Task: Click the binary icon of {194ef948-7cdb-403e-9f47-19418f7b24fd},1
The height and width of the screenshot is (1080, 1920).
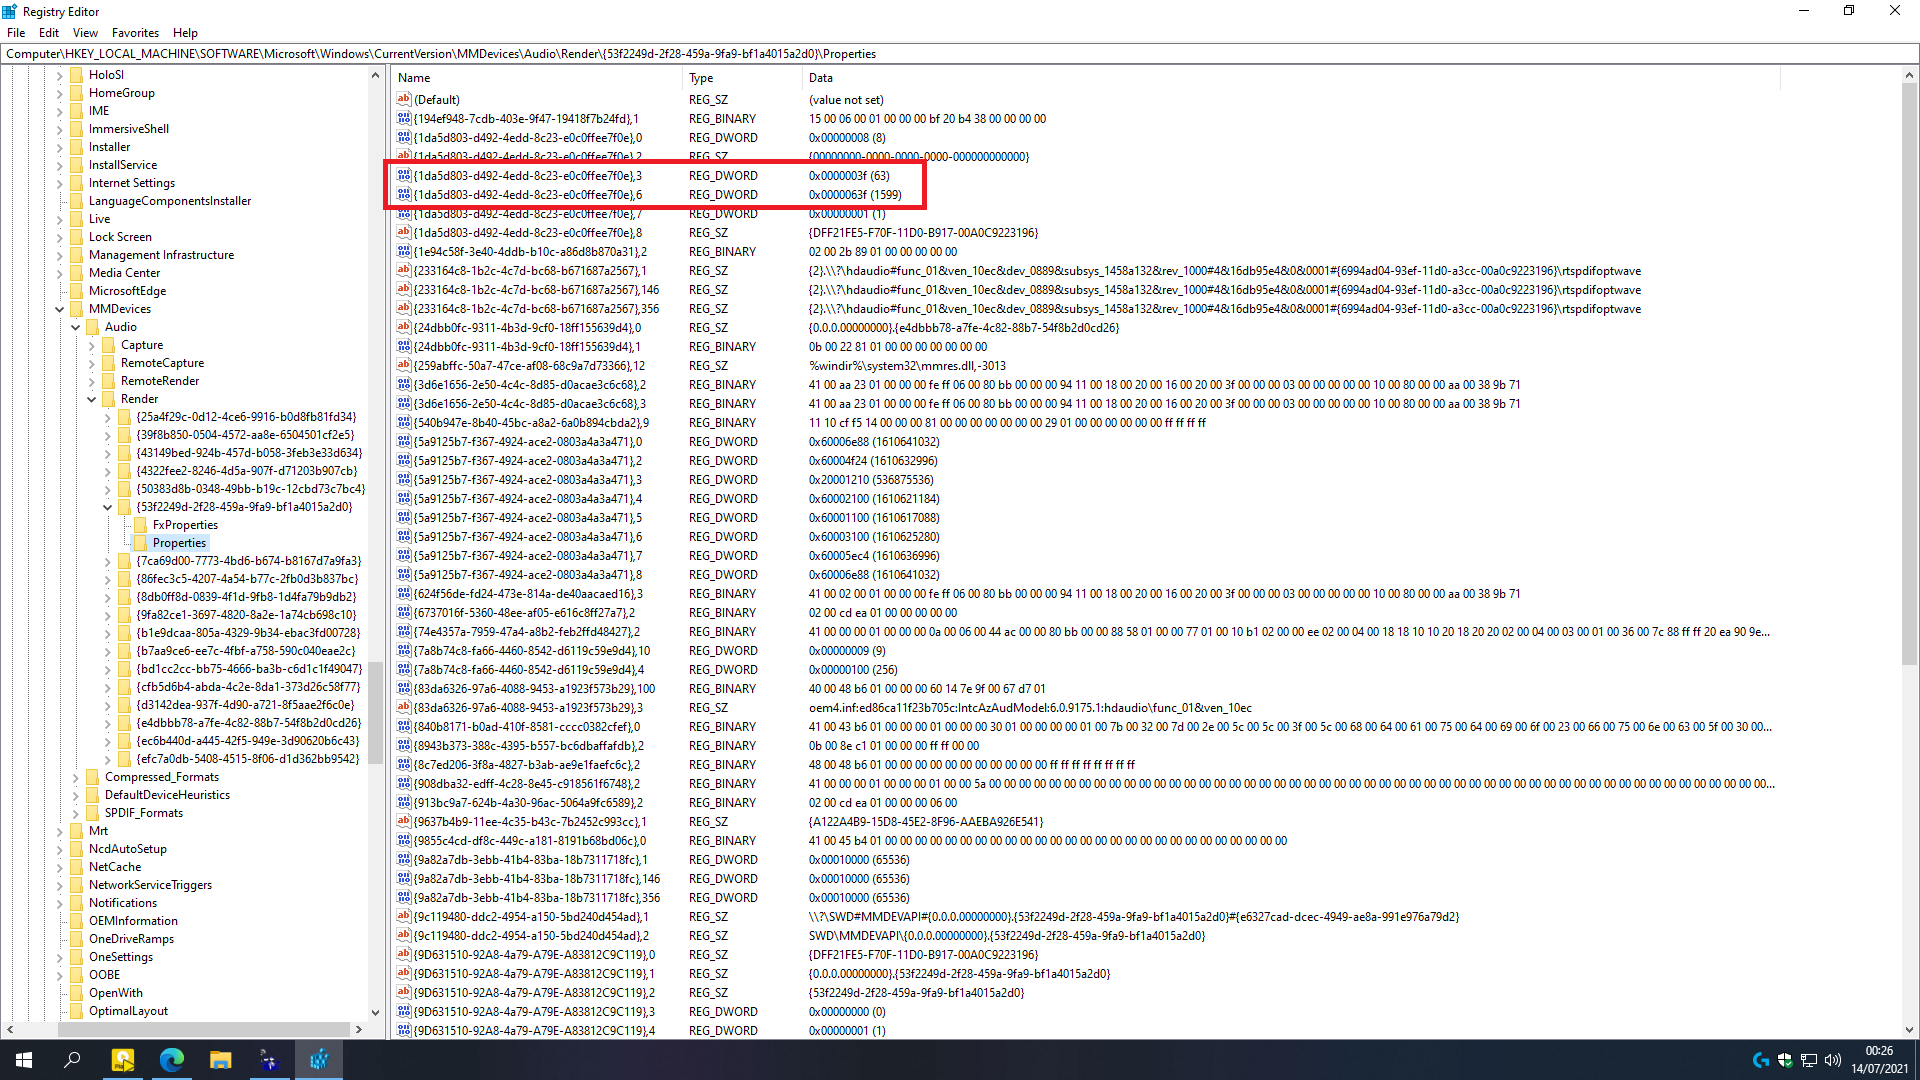Action: [x=404, y=118]
